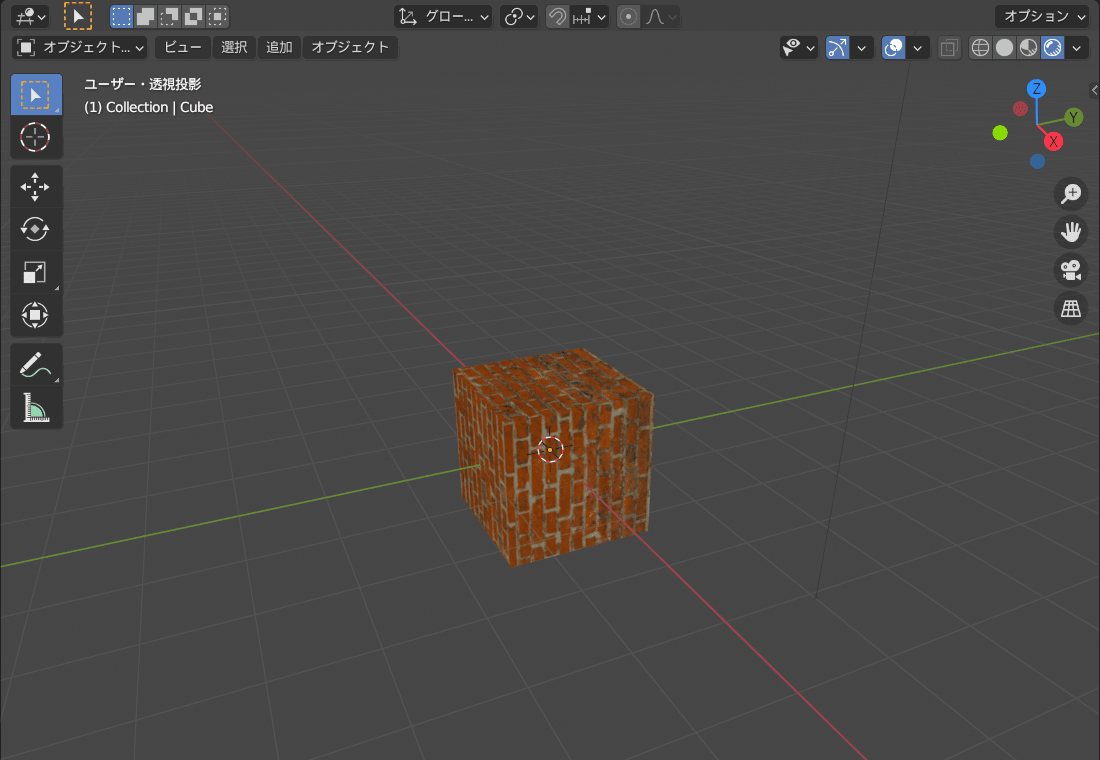
Task: Open the pivot point dropdown
Action: pos(519,16)
